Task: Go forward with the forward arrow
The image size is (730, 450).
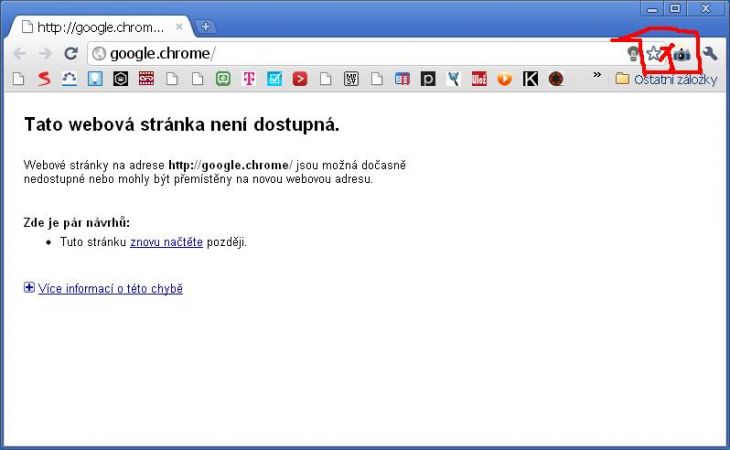Action: point(45,54)
